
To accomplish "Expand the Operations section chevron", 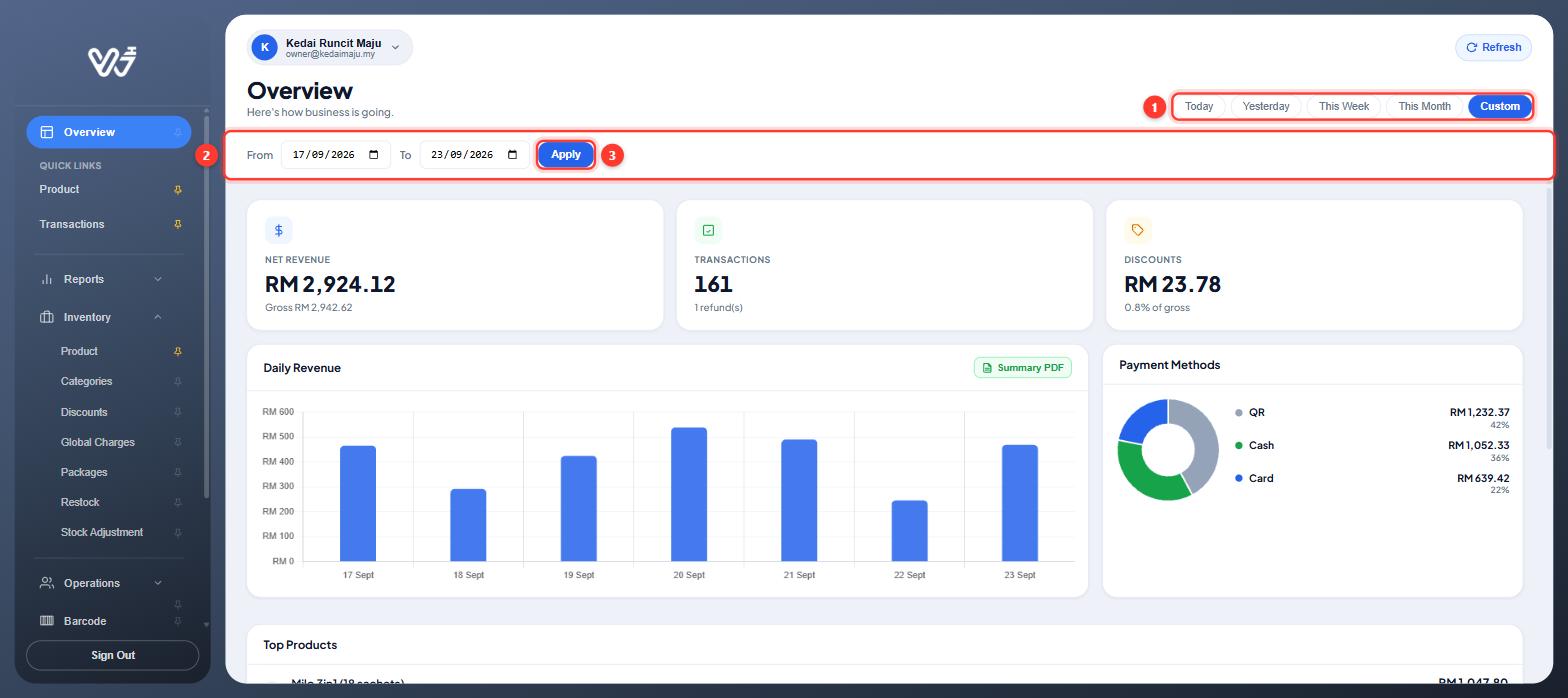I will click(158, 583).
